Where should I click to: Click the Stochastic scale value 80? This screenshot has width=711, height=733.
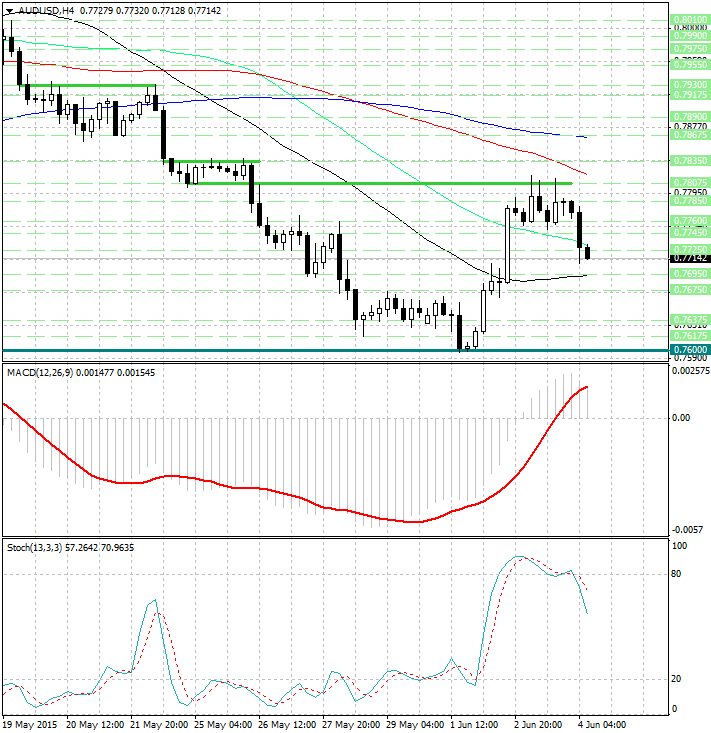click(676, 574)
